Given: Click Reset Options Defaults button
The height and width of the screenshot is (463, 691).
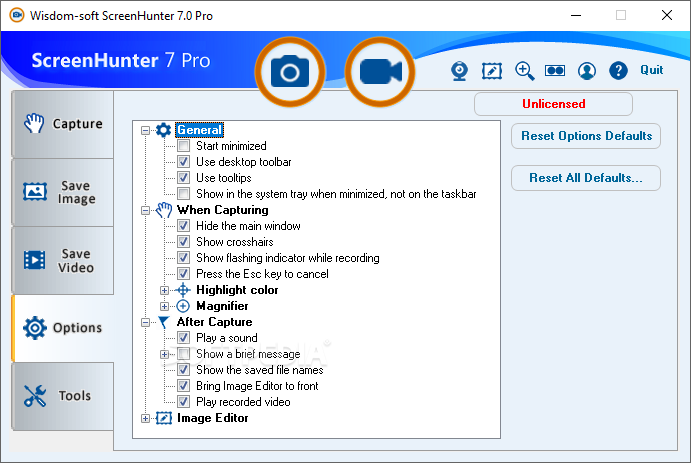Looking at the screenshot, I should (x=586, y=136).
